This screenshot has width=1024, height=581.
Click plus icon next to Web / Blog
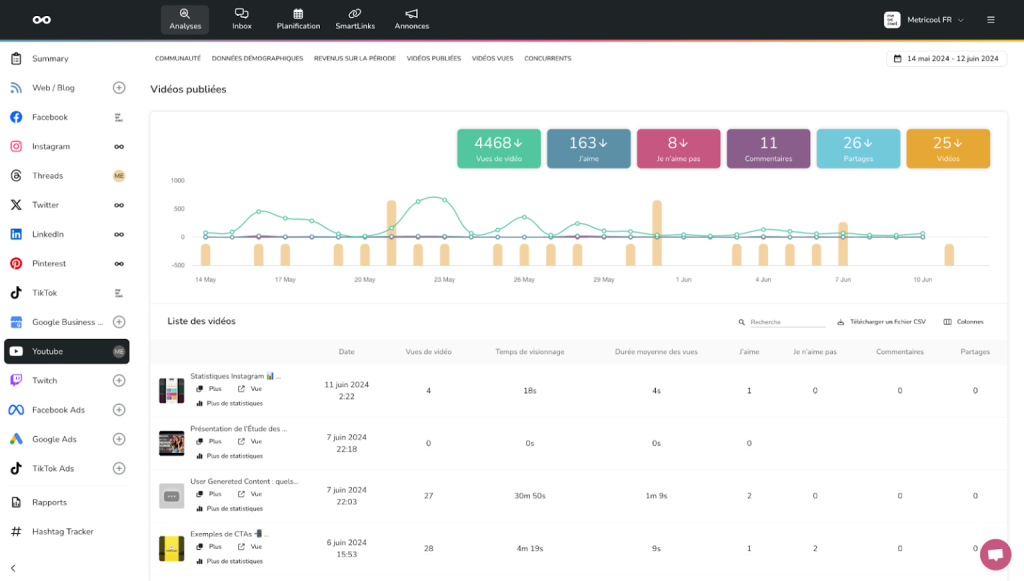pos(119,88)
